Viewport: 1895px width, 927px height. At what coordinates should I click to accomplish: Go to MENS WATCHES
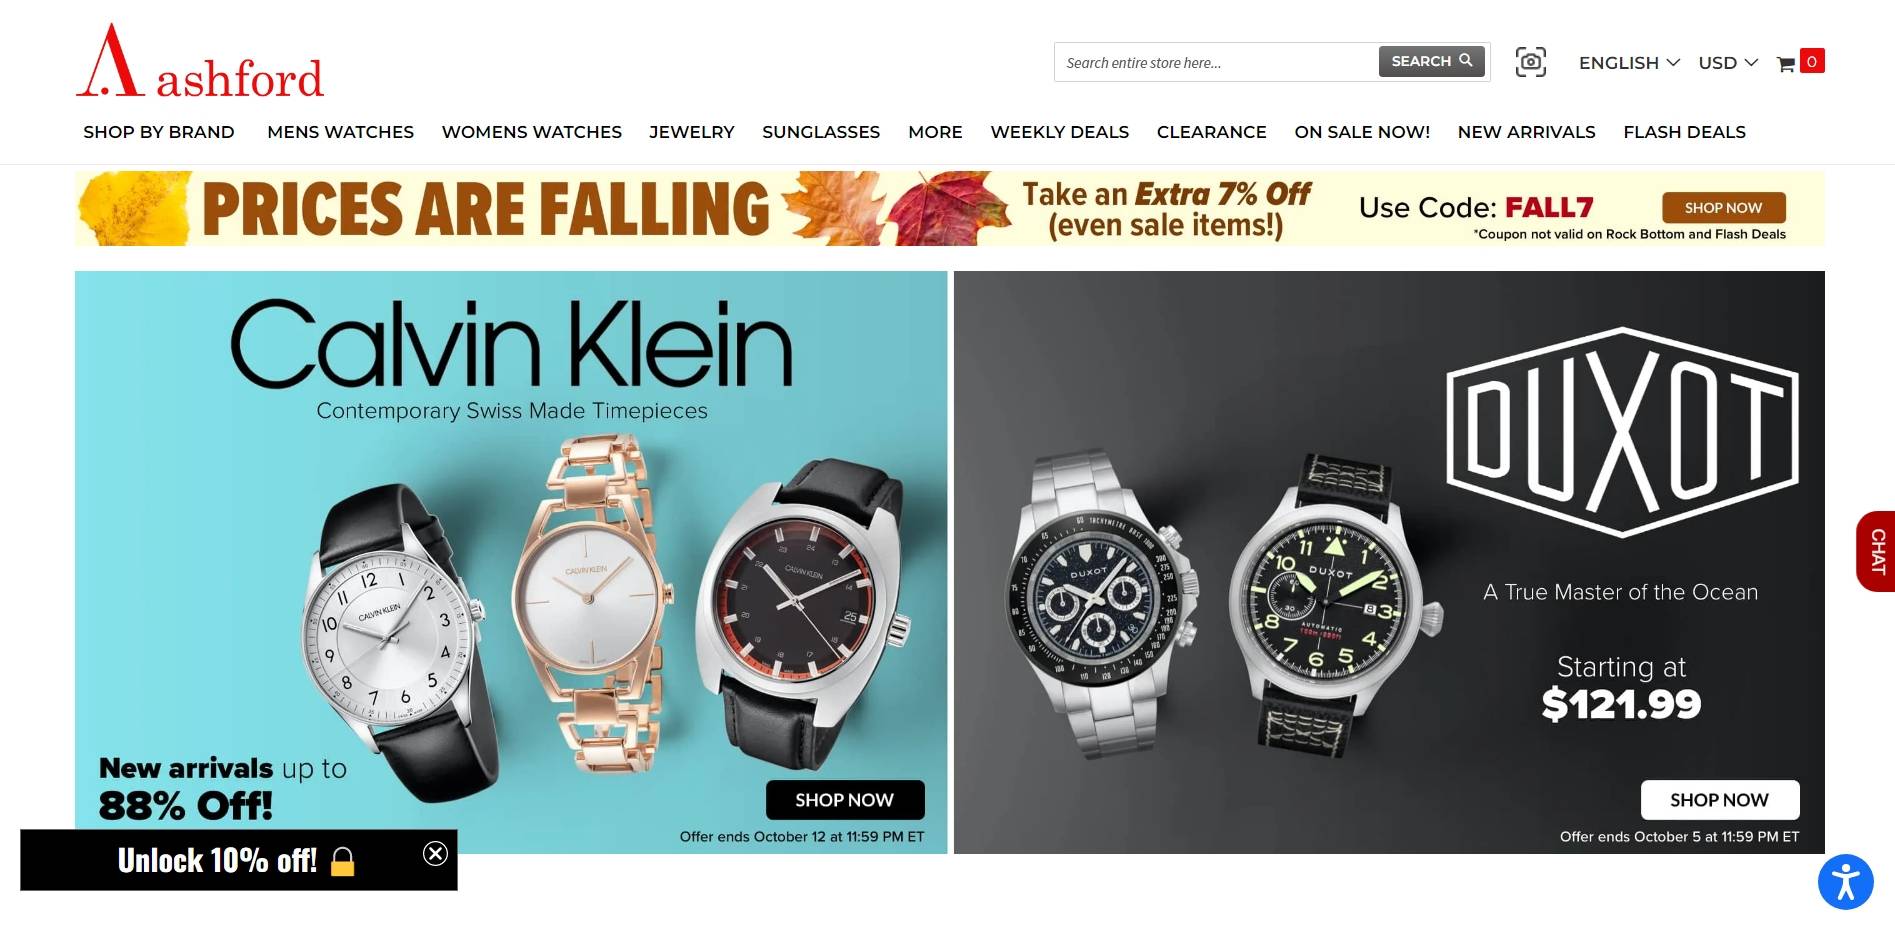click(340, 132)
